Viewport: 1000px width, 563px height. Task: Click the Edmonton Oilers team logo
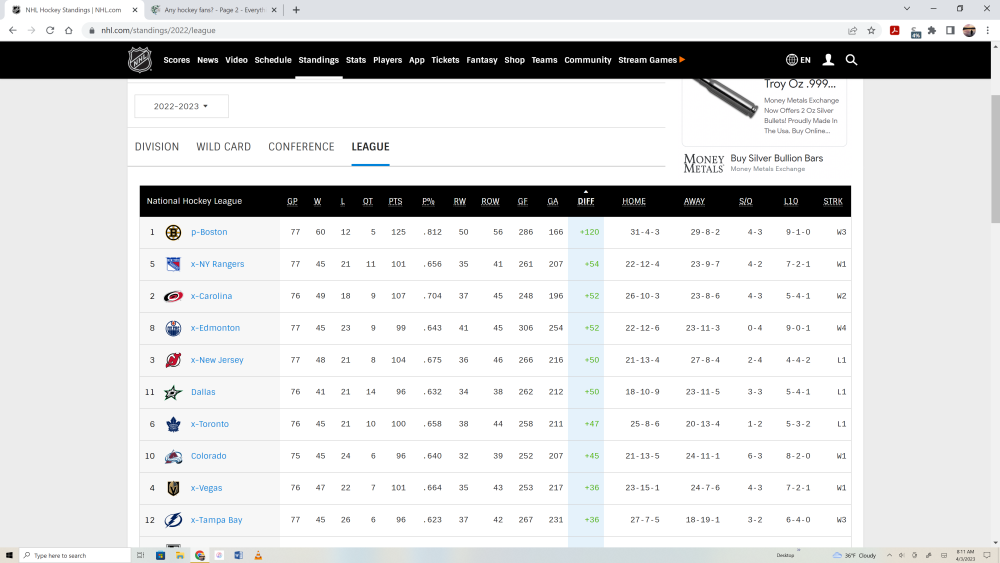[173, 328]
